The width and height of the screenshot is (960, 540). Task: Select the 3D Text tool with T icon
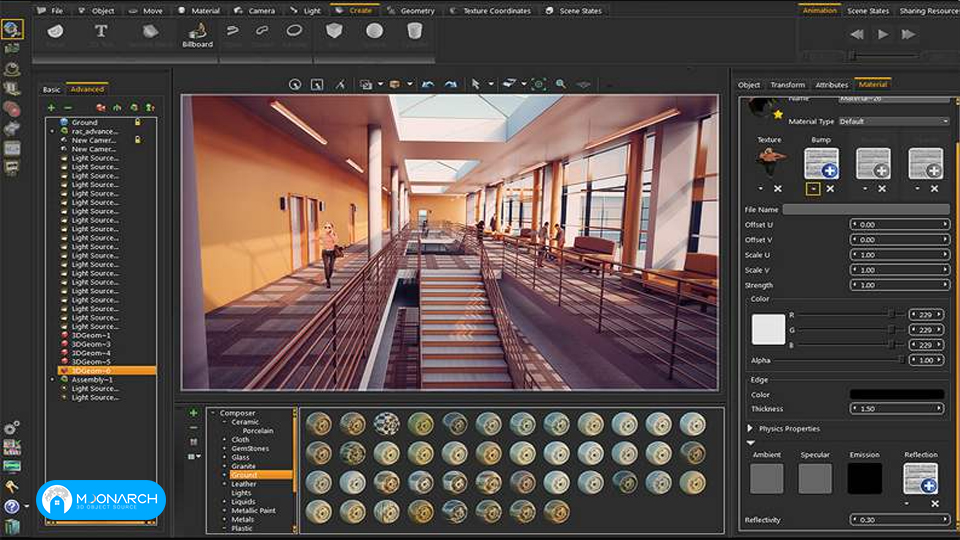coord(100,31)
